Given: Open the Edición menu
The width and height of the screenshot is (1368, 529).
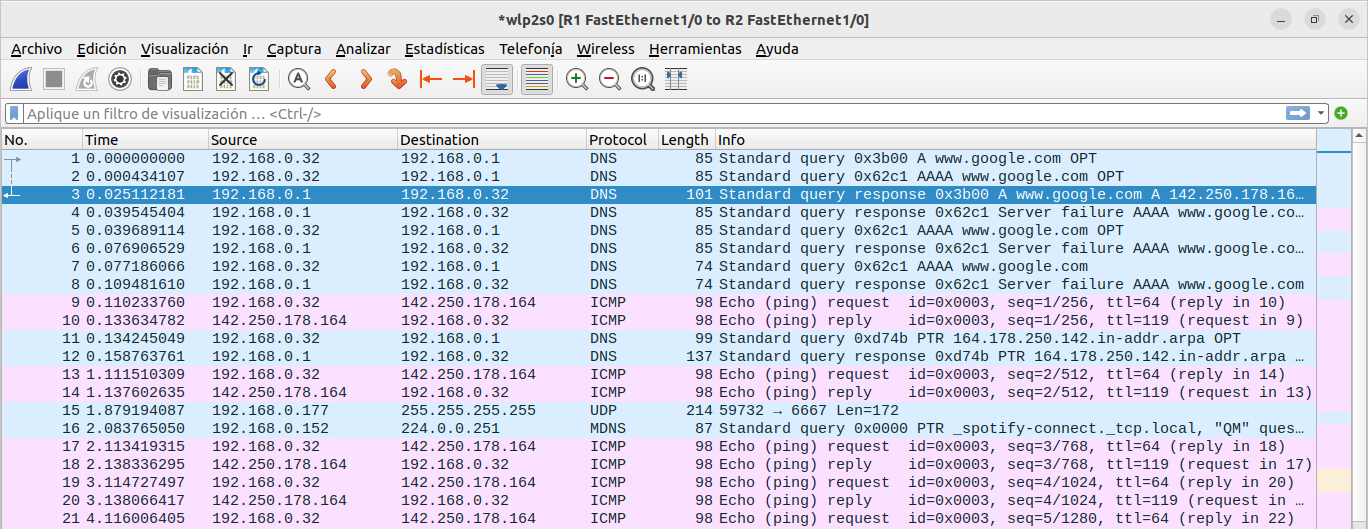Looking at the screenshot, I should [x=101, y=48].
